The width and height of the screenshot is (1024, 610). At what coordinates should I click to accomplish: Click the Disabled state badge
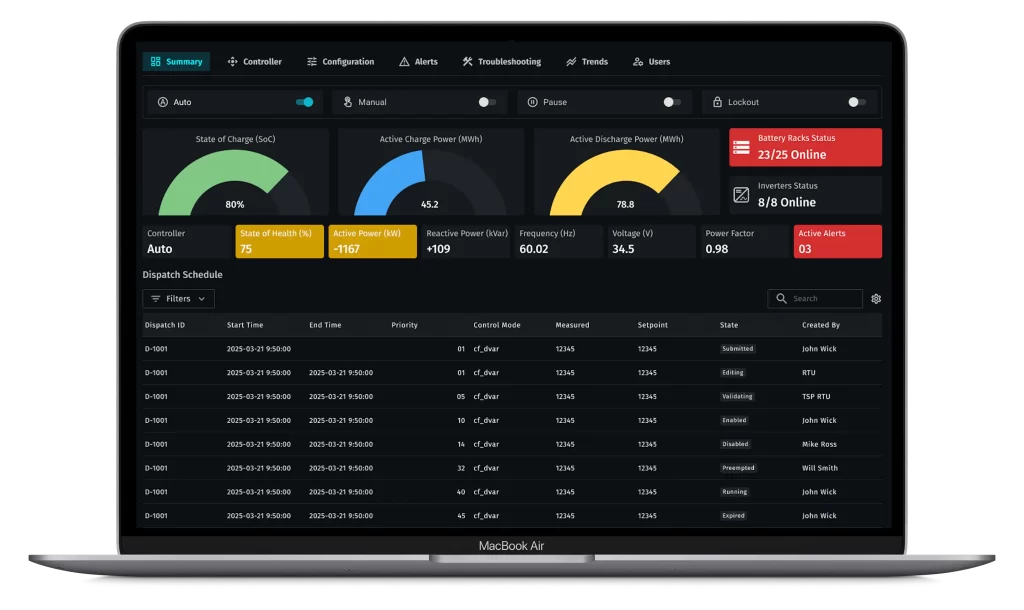(x=735, y=444)
